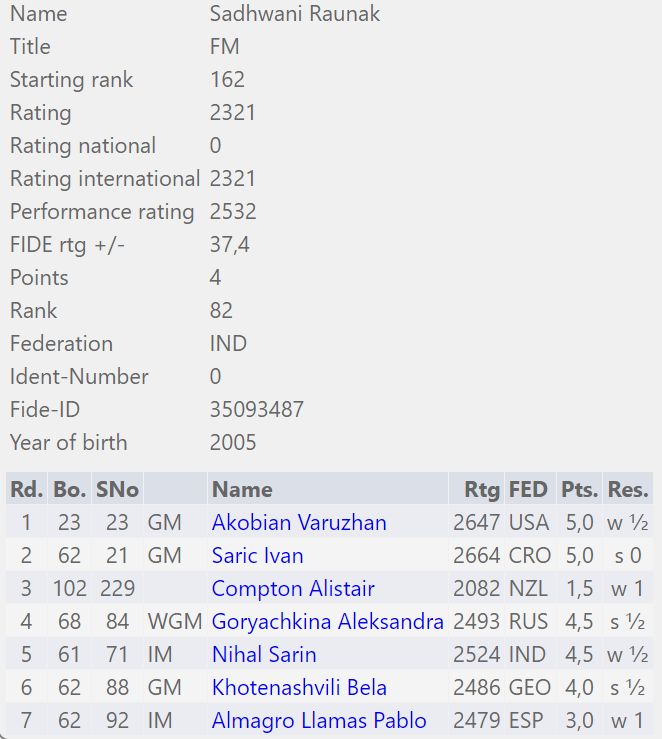662x739 pixels.
Task: Click the Name column header
Action: [x=242, y=489]
